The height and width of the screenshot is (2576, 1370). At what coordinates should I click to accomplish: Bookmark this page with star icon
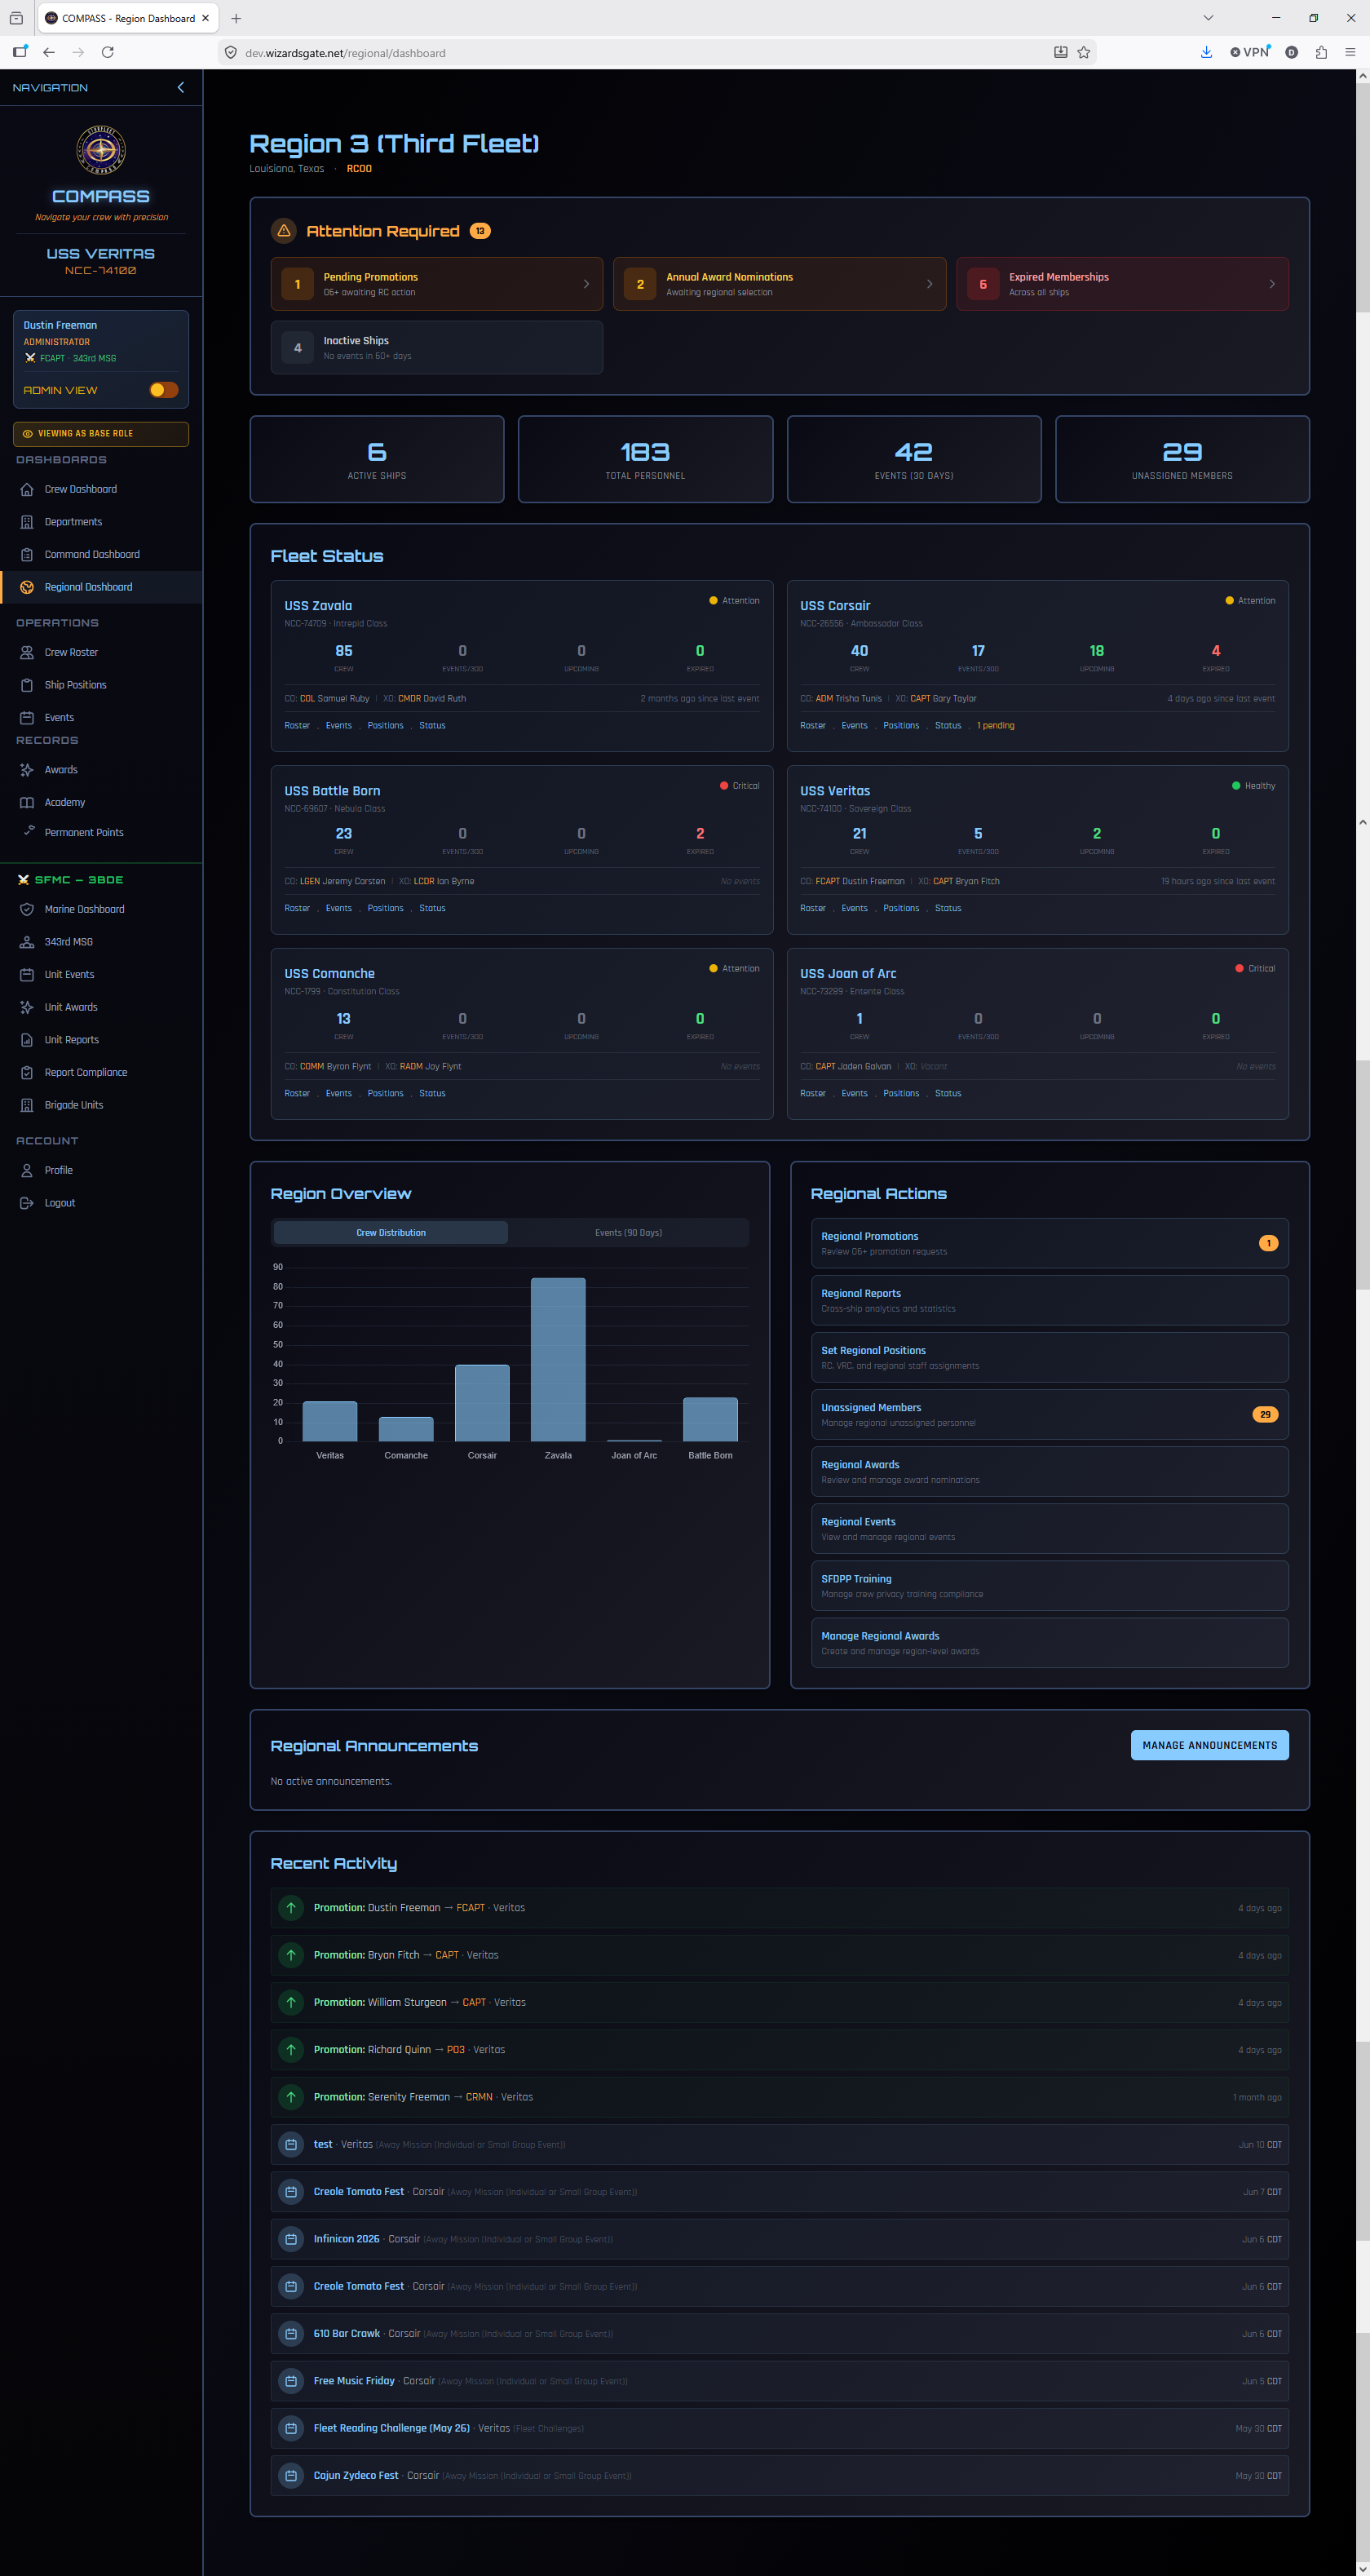coord(1084,52)
